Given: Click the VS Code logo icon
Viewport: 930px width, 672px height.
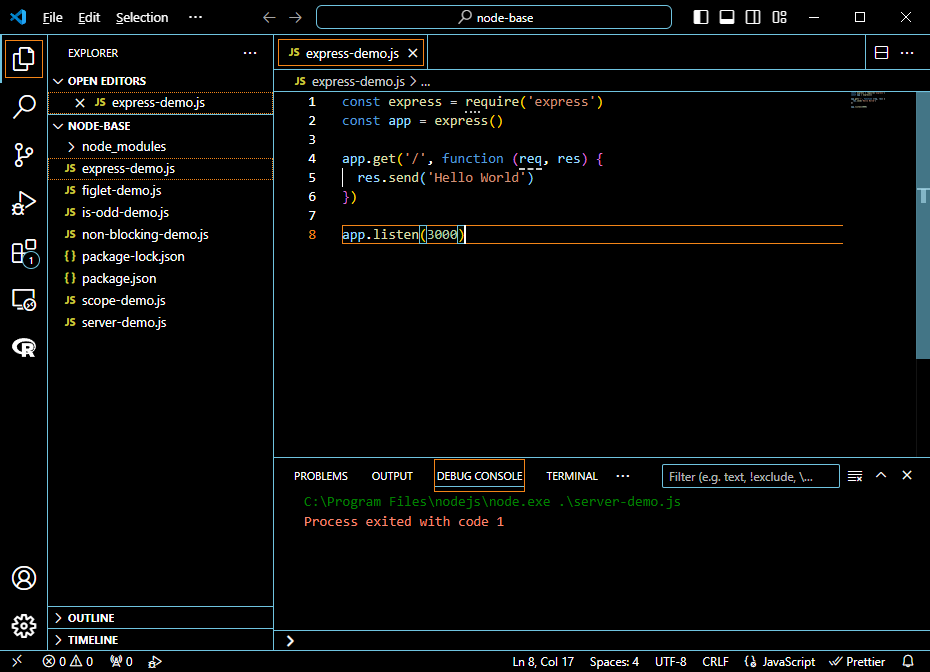Looking at the screenshot, I should (x=18, y=17).
